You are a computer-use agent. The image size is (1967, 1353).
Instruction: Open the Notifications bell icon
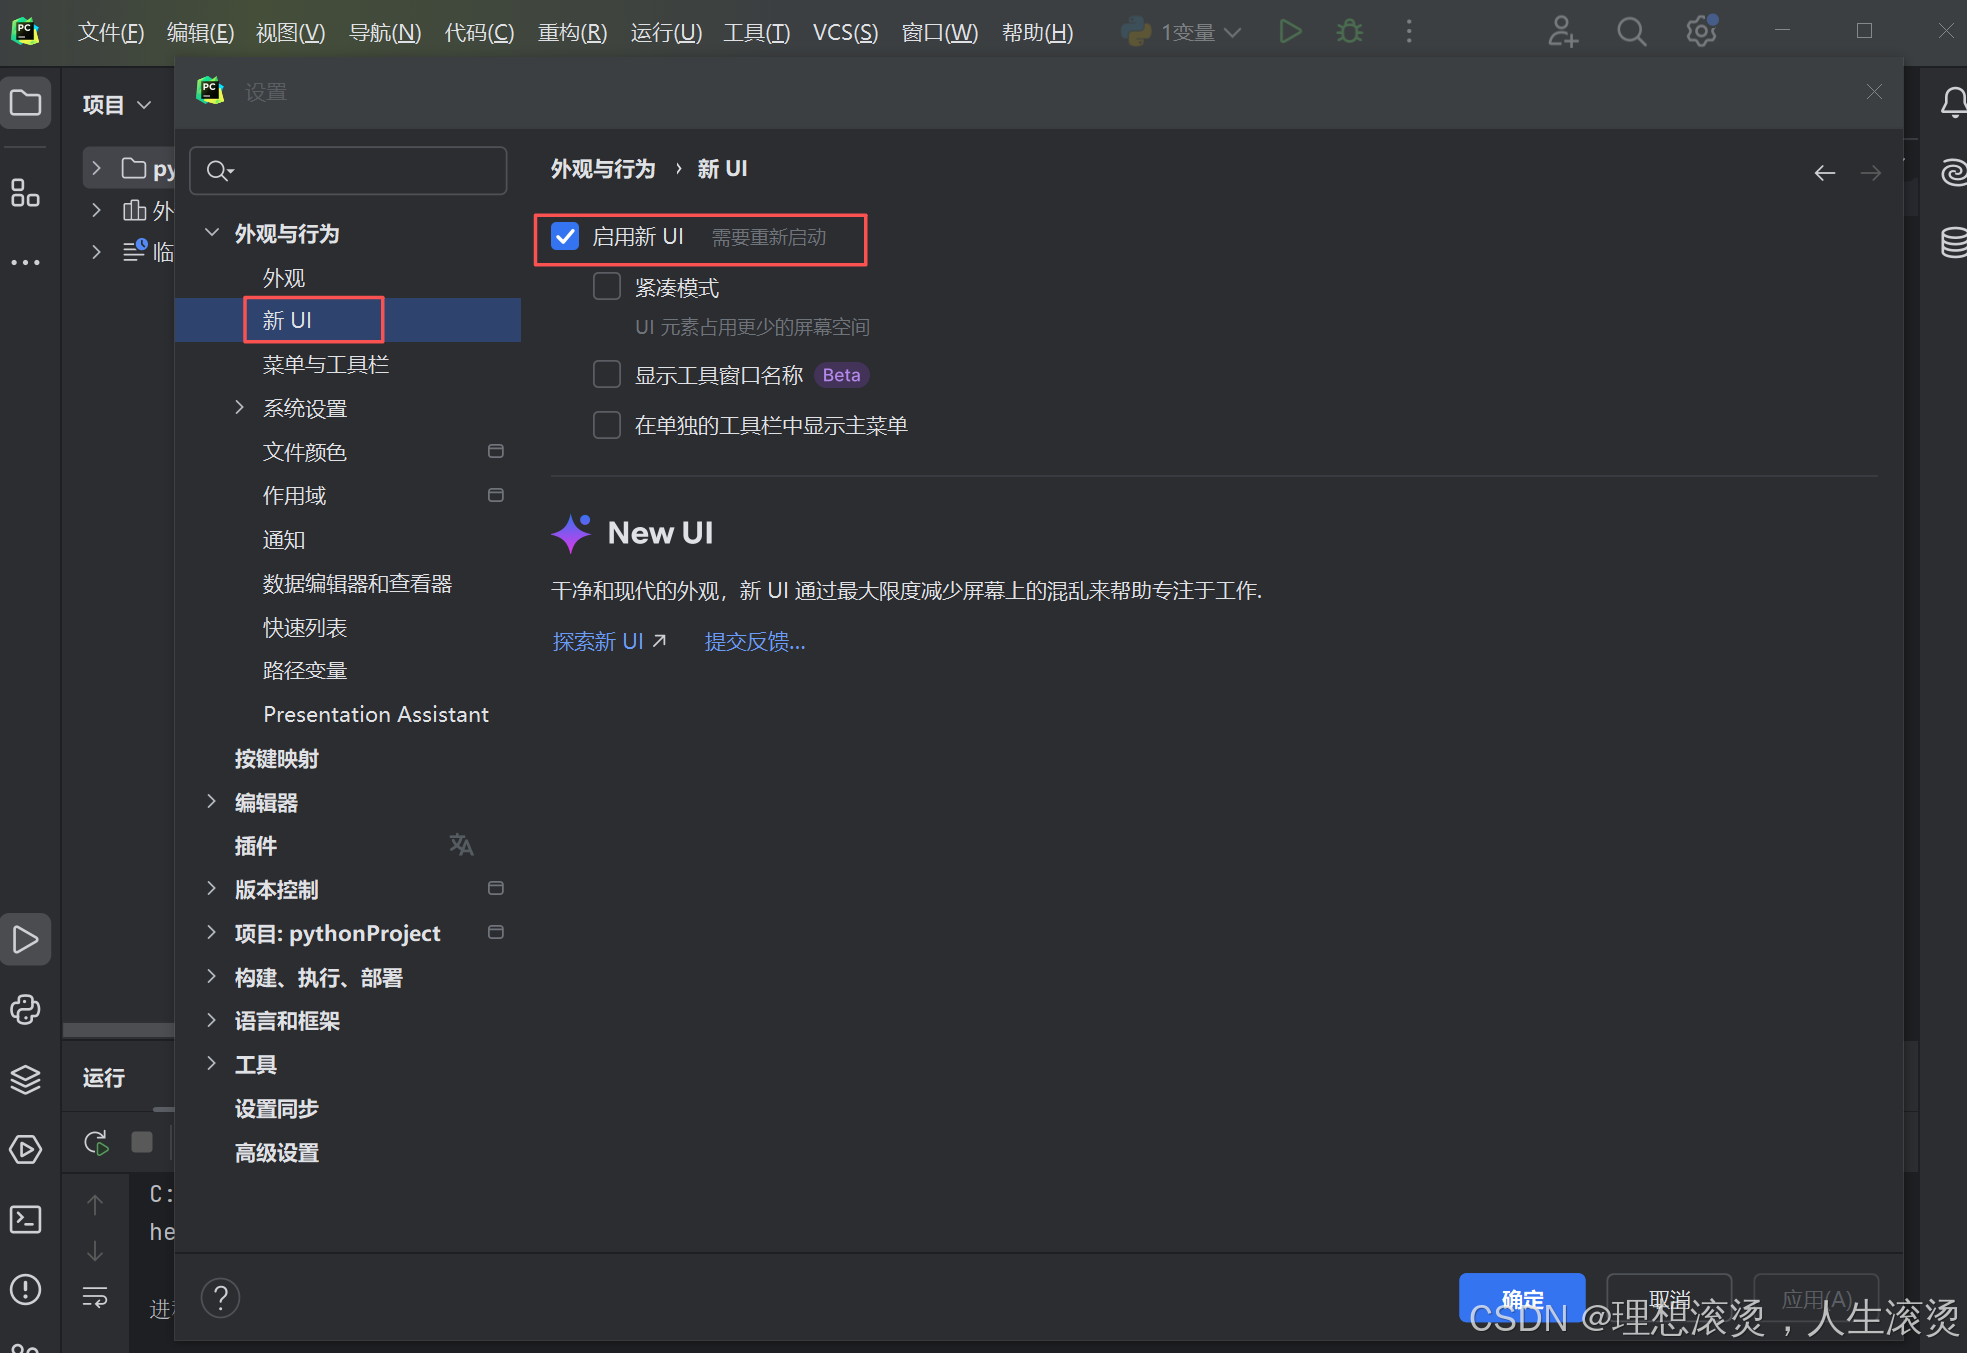click(x=1953, y=103)
